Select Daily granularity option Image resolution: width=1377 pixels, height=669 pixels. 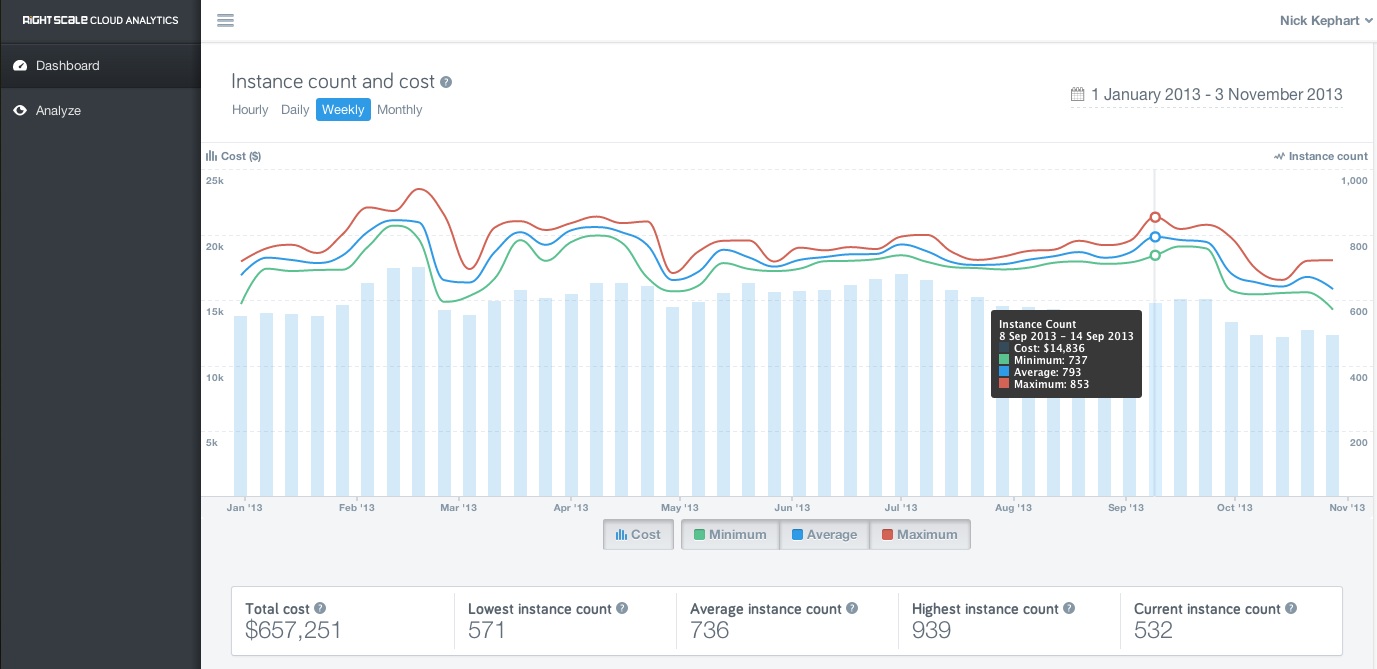(x=295, y=110)
